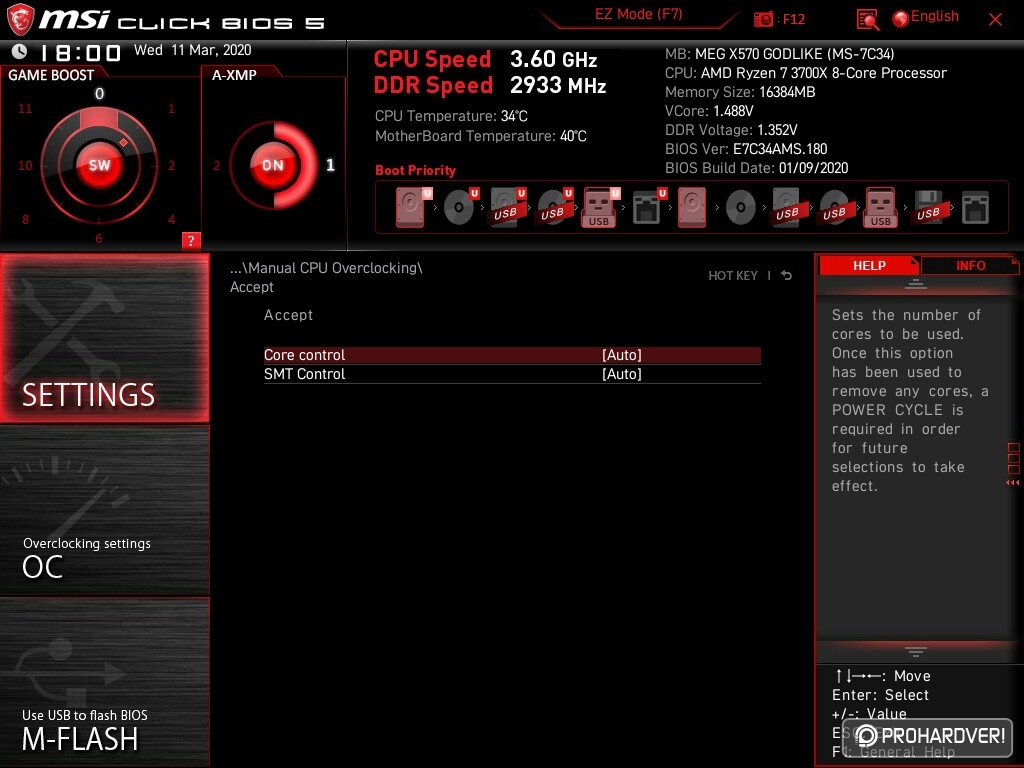Click the clock icon beside the time
This screenshot has height=768, width=1024.
tap(20, 51)
